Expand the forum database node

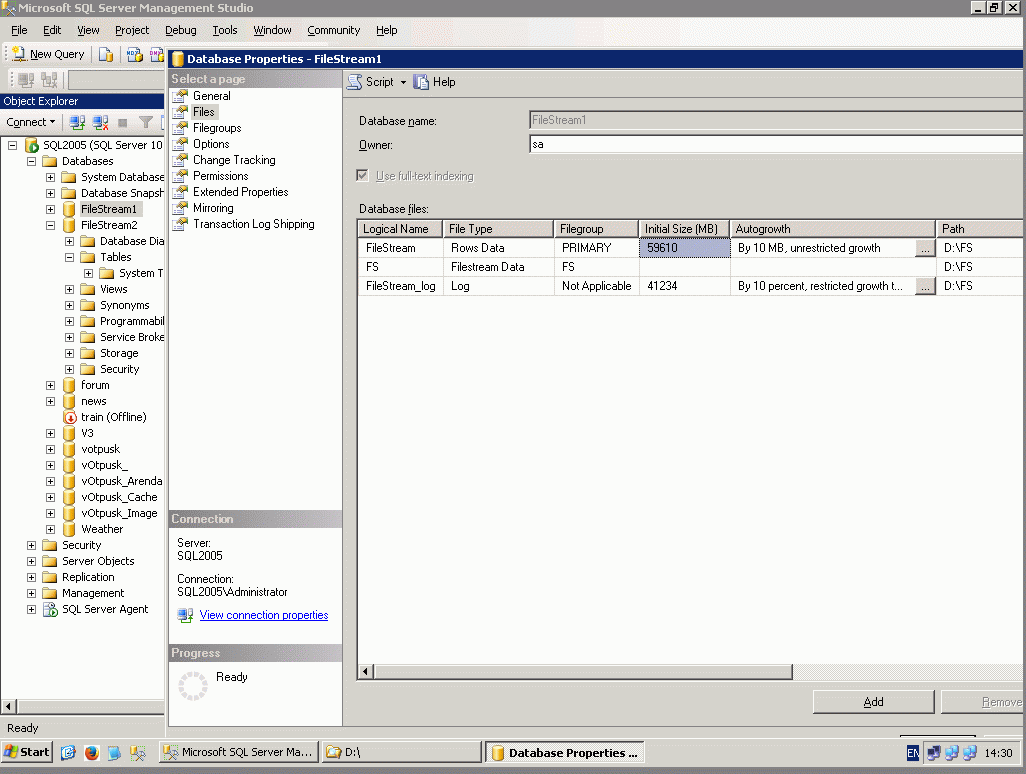click(x=50, y=385)
